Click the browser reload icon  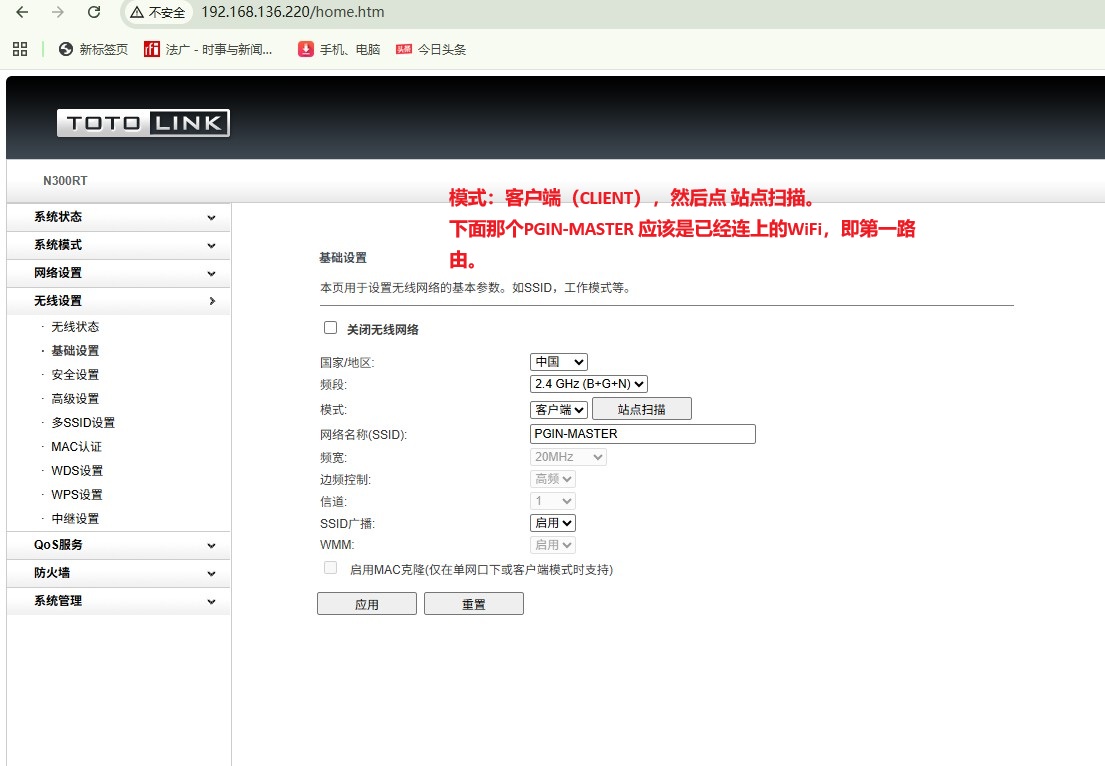(94, 12)
